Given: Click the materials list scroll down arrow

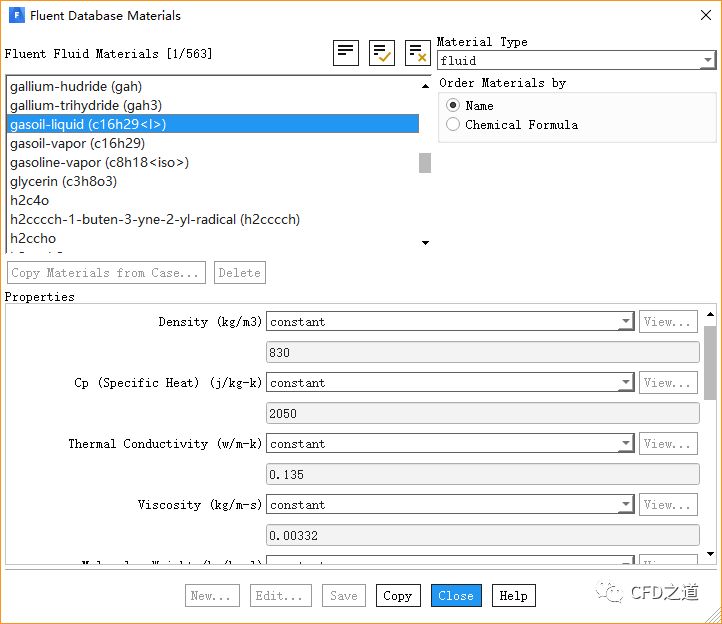Looking at the screenshot, I should point(425,242).
